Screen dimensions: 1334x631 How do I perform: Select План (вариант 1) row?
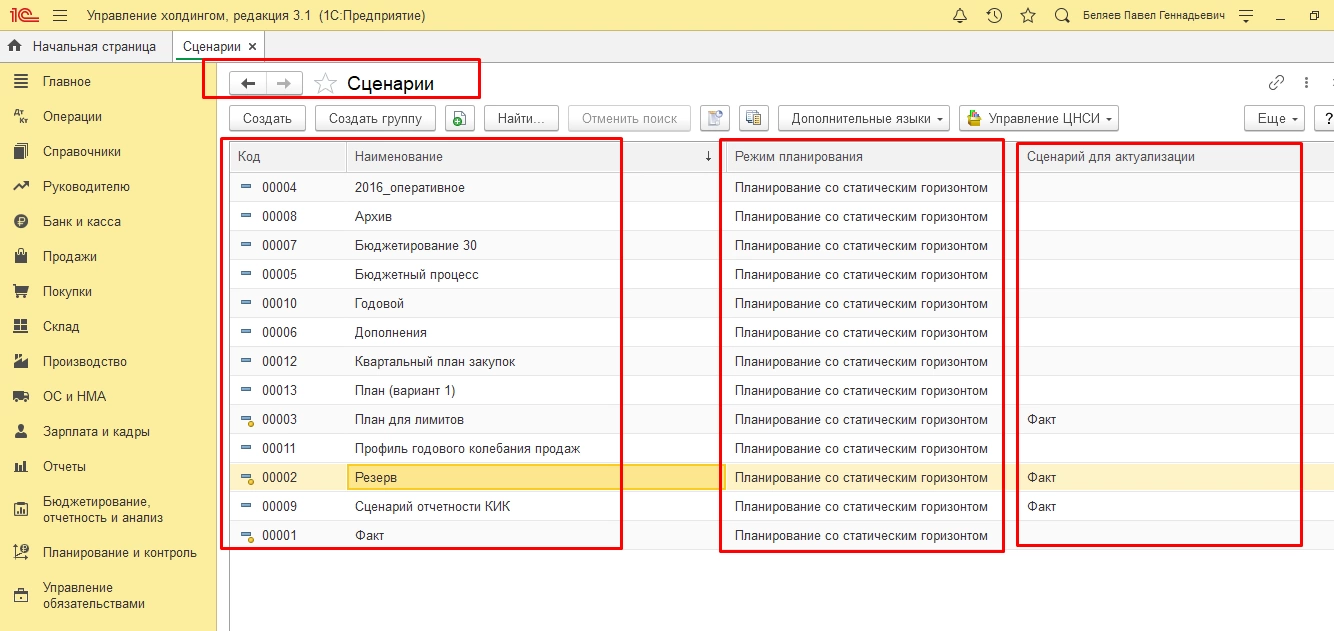tap(782, 390)
